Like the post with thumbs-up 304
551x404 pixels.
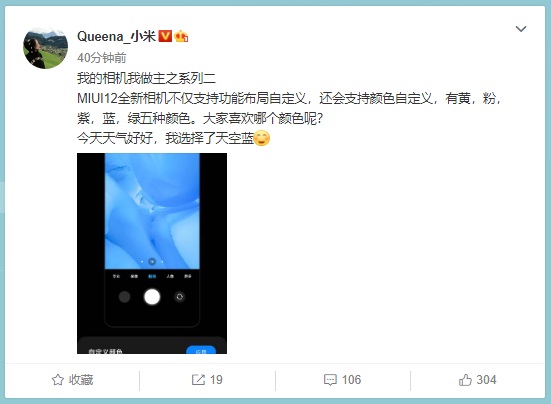coord(477,380)
